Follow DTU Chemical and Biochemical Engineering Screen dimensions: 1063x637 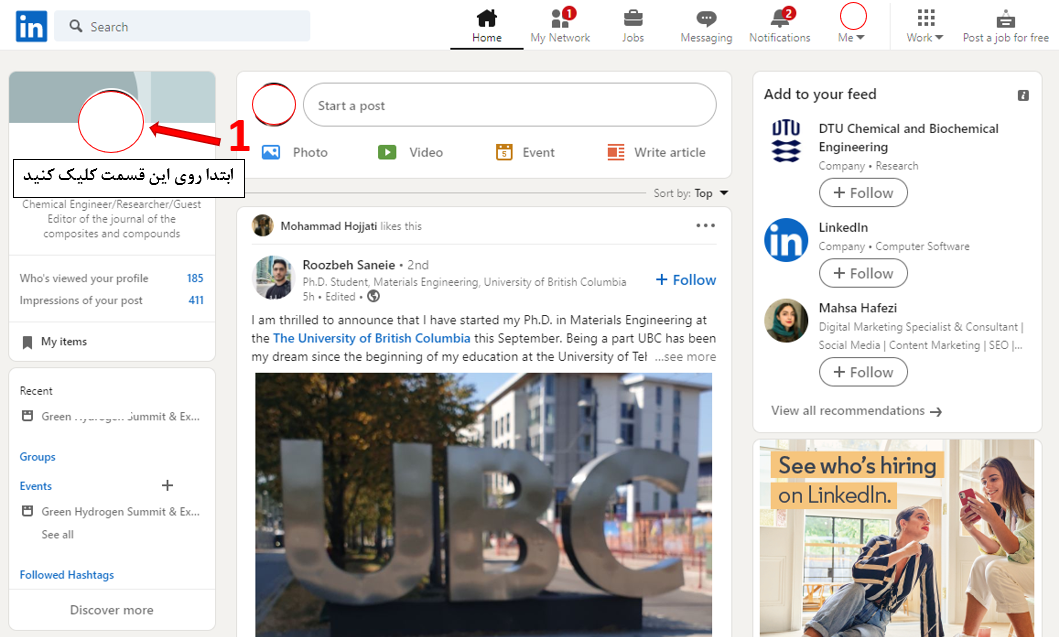pos(863,193)
